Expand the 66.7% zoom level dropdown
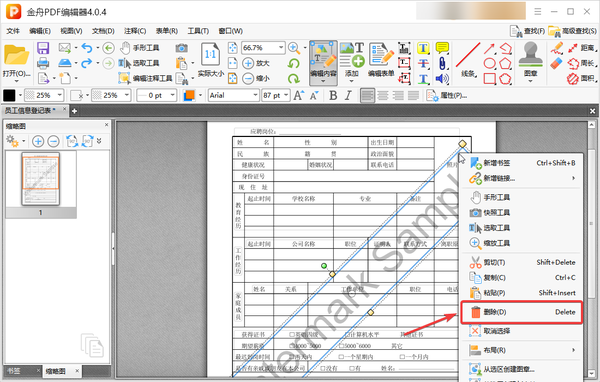600x382 pixels. click(x=281, y=47)
